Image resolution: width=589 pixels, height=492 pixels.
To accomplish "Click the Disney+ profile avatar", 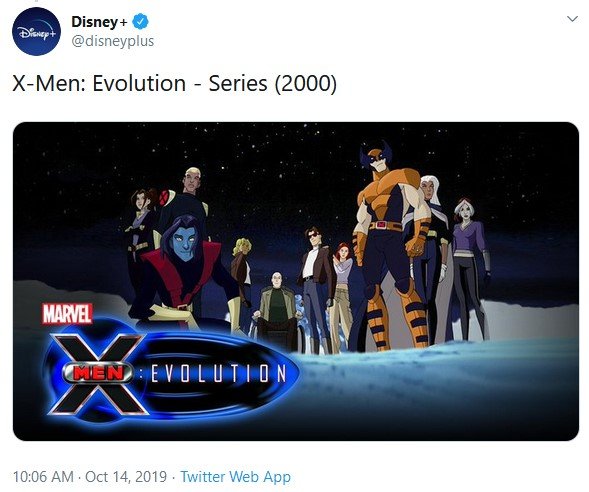I will 36,32.
